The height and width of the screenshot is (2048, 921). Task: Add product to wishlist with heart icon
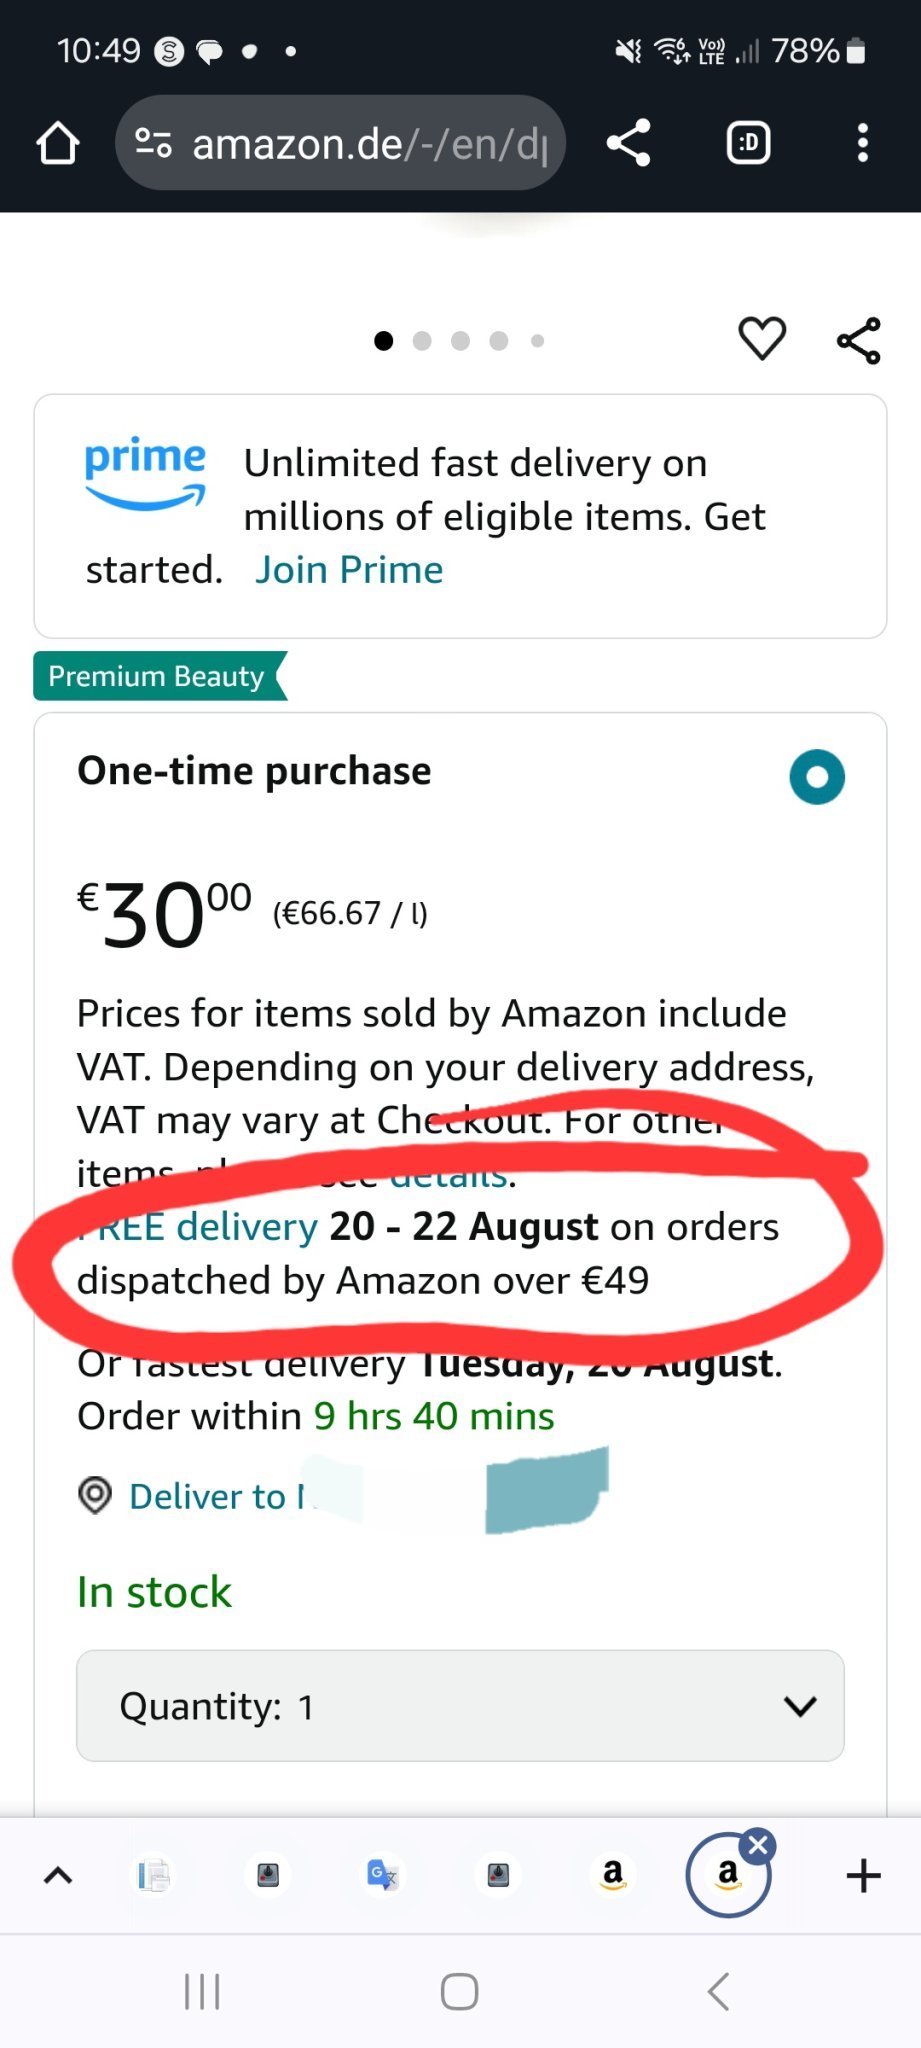point(762,338)
